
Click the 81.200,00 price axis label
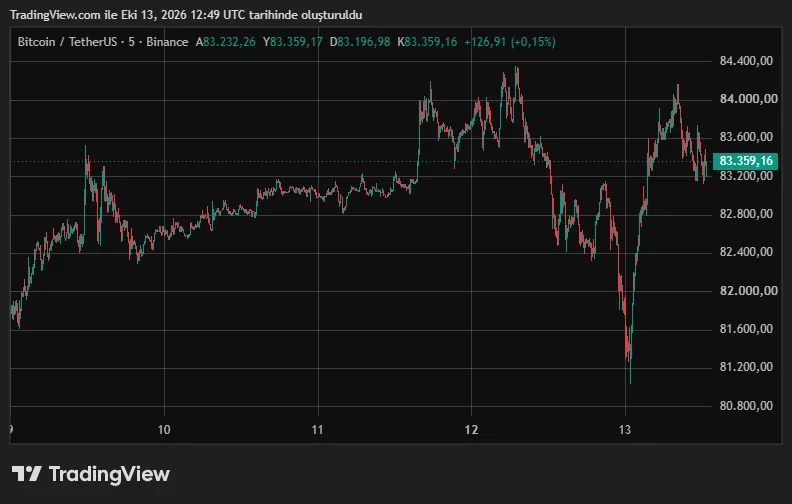click(x=746, y=367)
